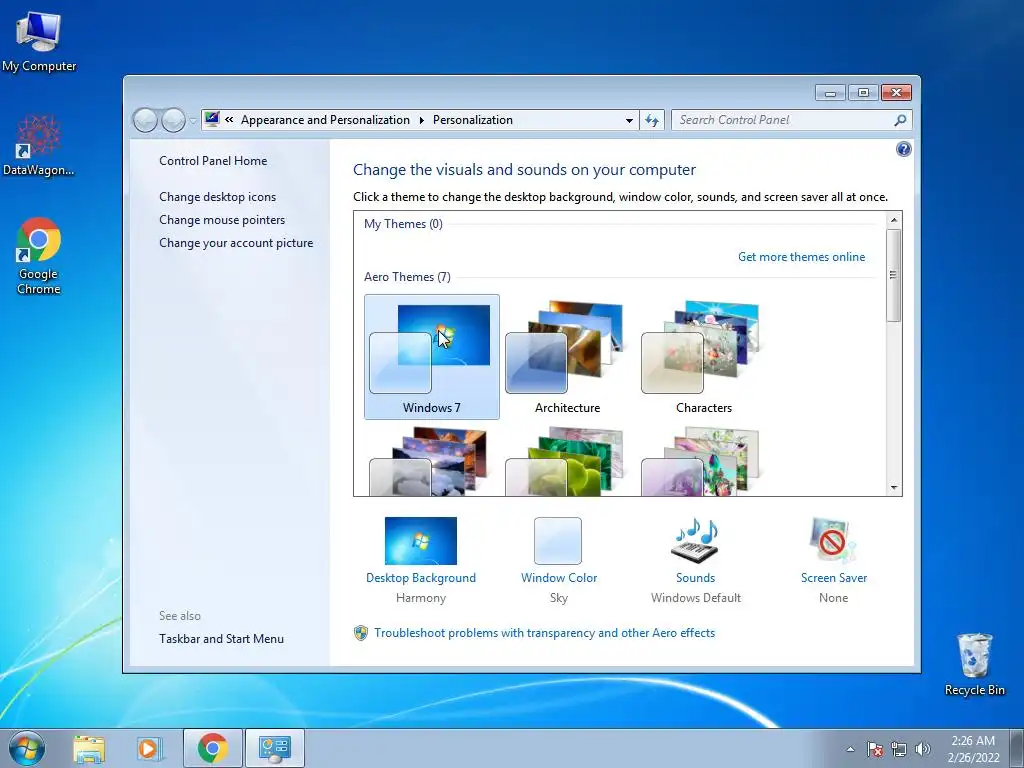Click the Forward navigation button
The image size is (1024, 768).
click(x=173, y=120)
